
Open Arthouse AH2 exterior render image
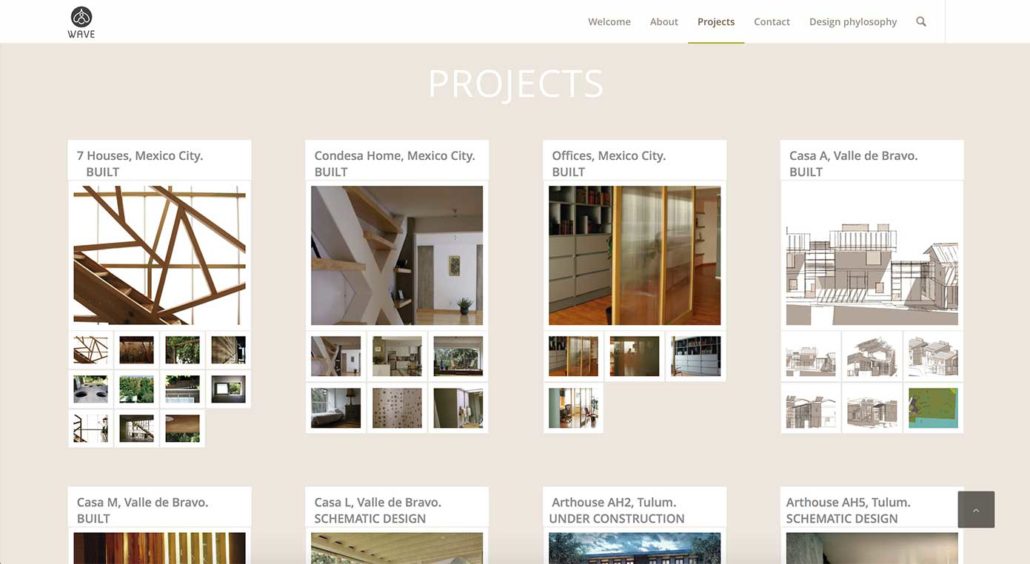[635, 548]
